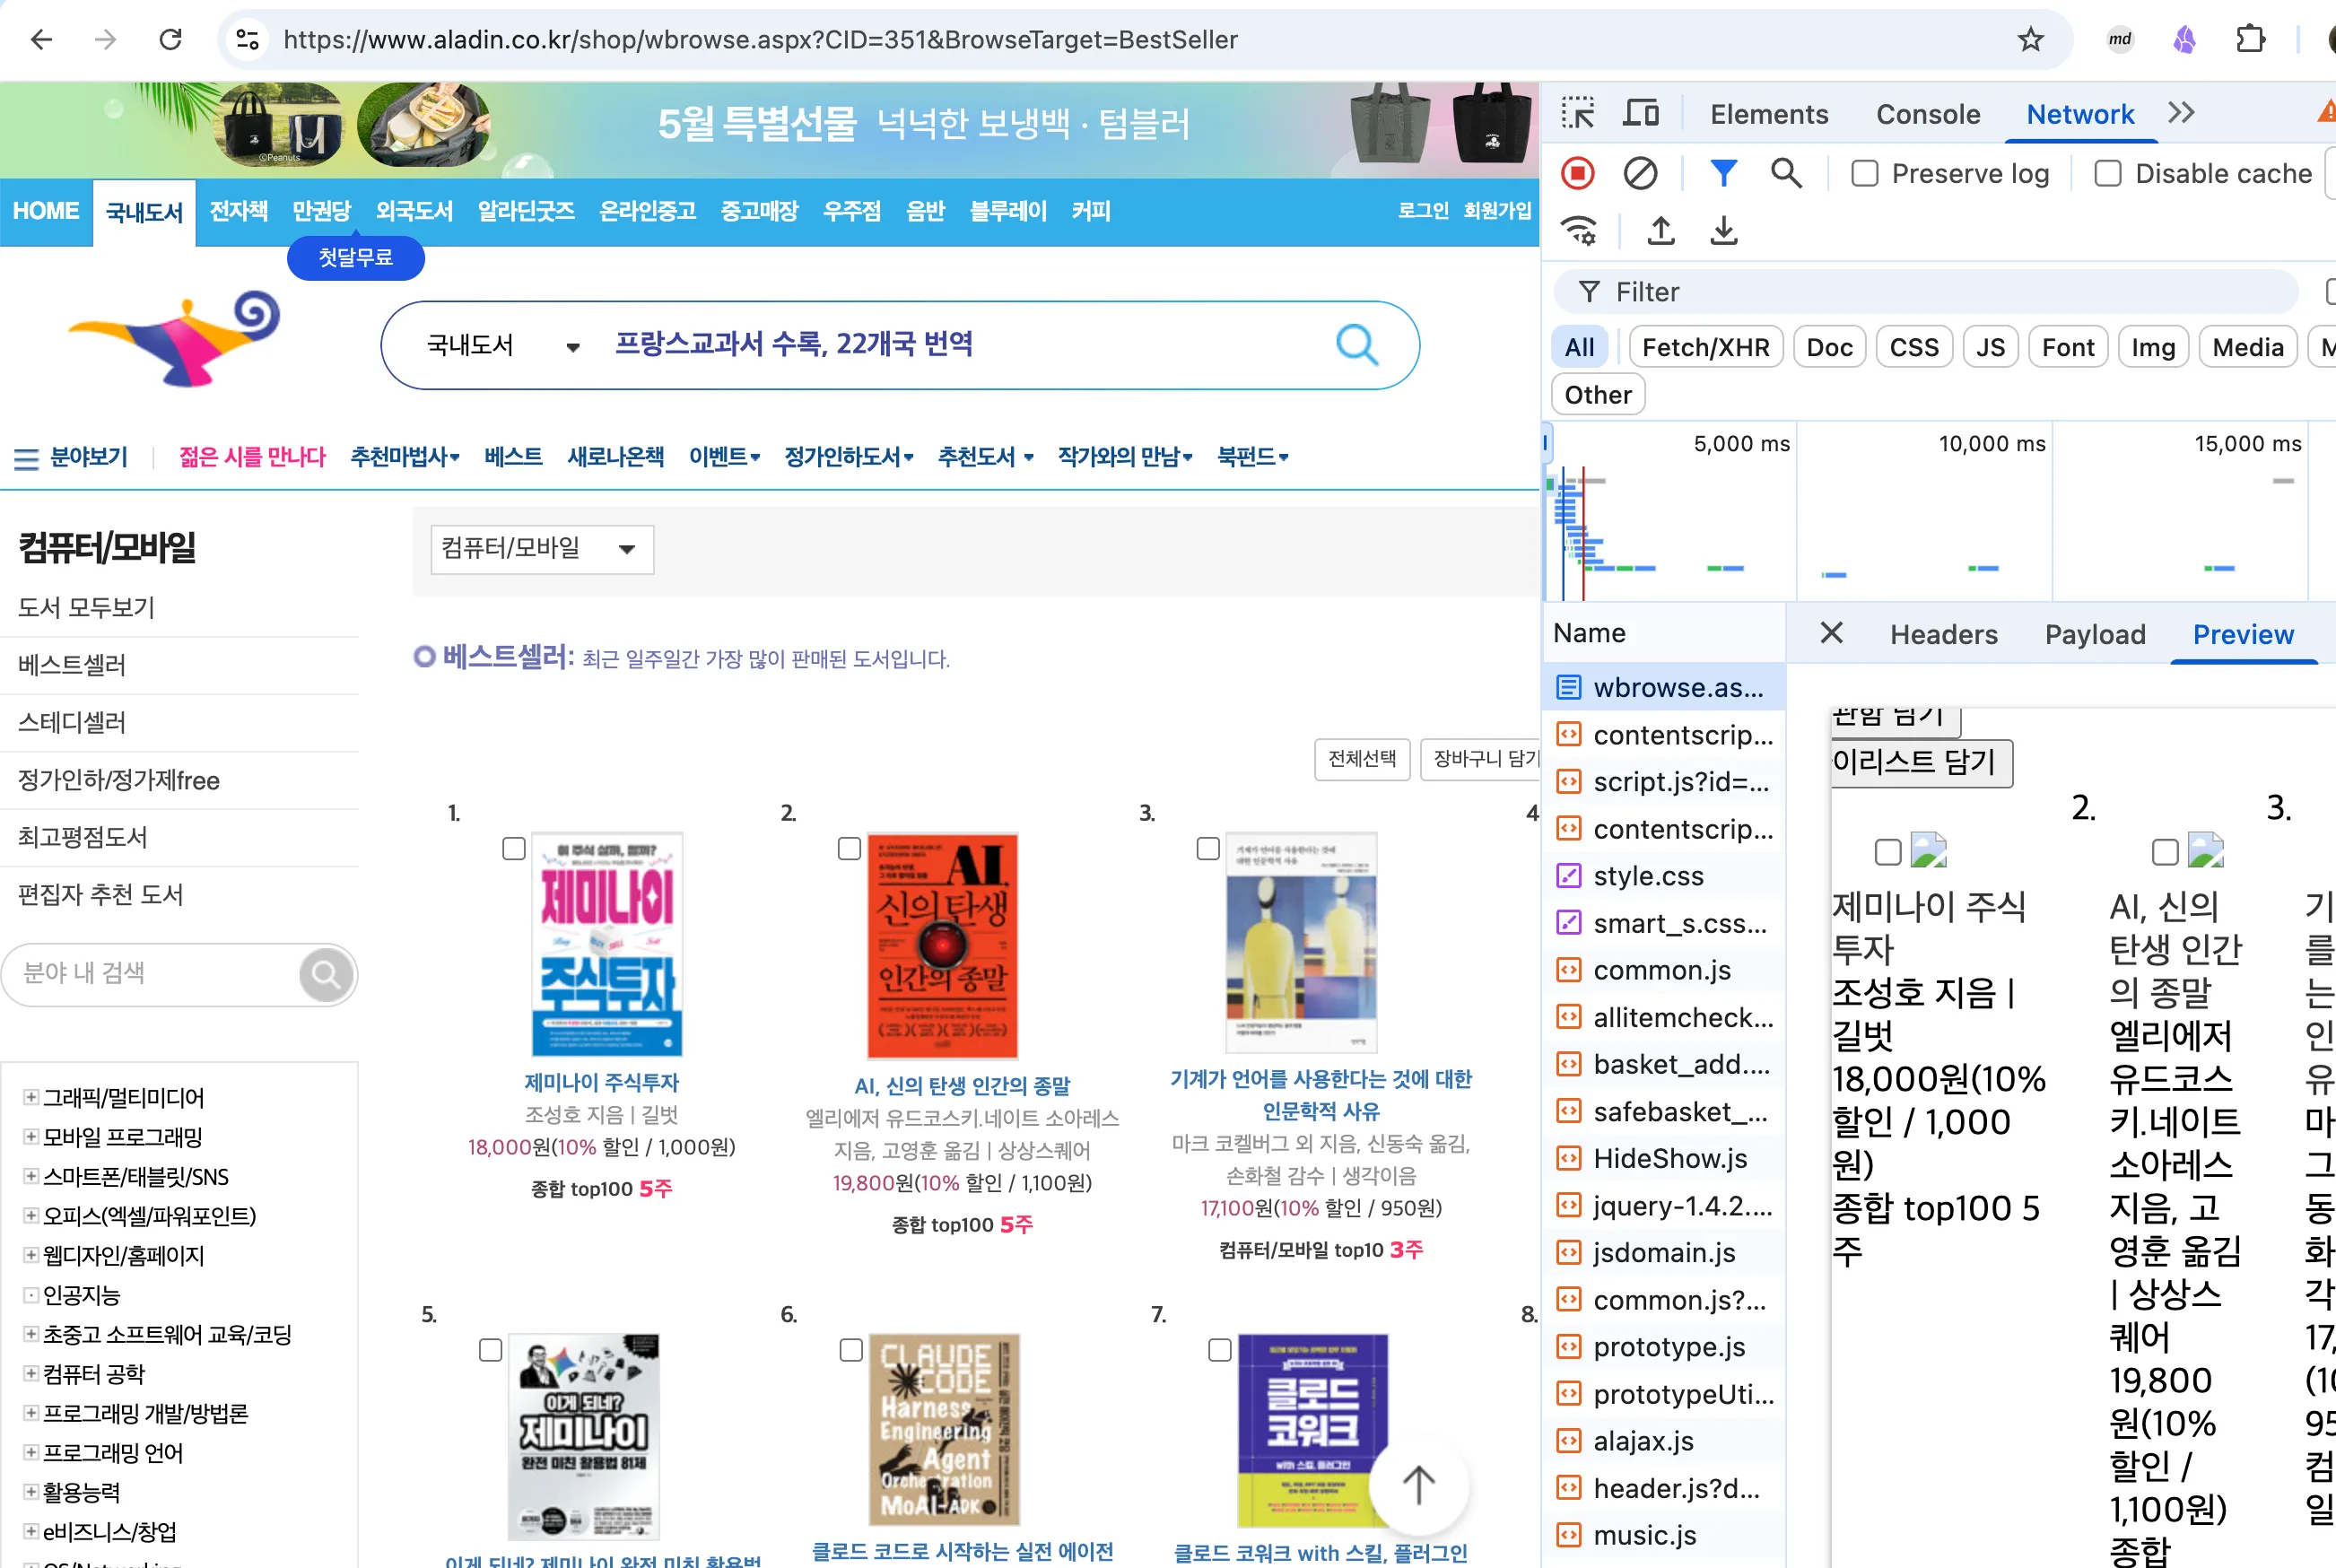This screenshot has height=1568, width=2336.
Task: Click the 장바구니 담기 button
Action: click(x=1481, y=759)
